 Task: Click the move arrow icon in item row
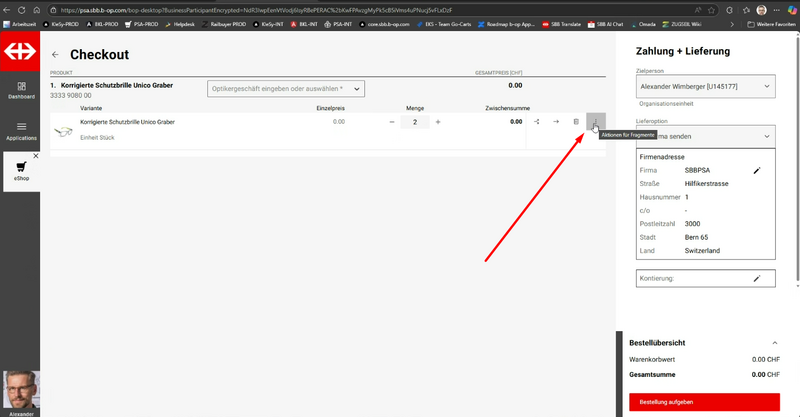click(x=556, y=122)
